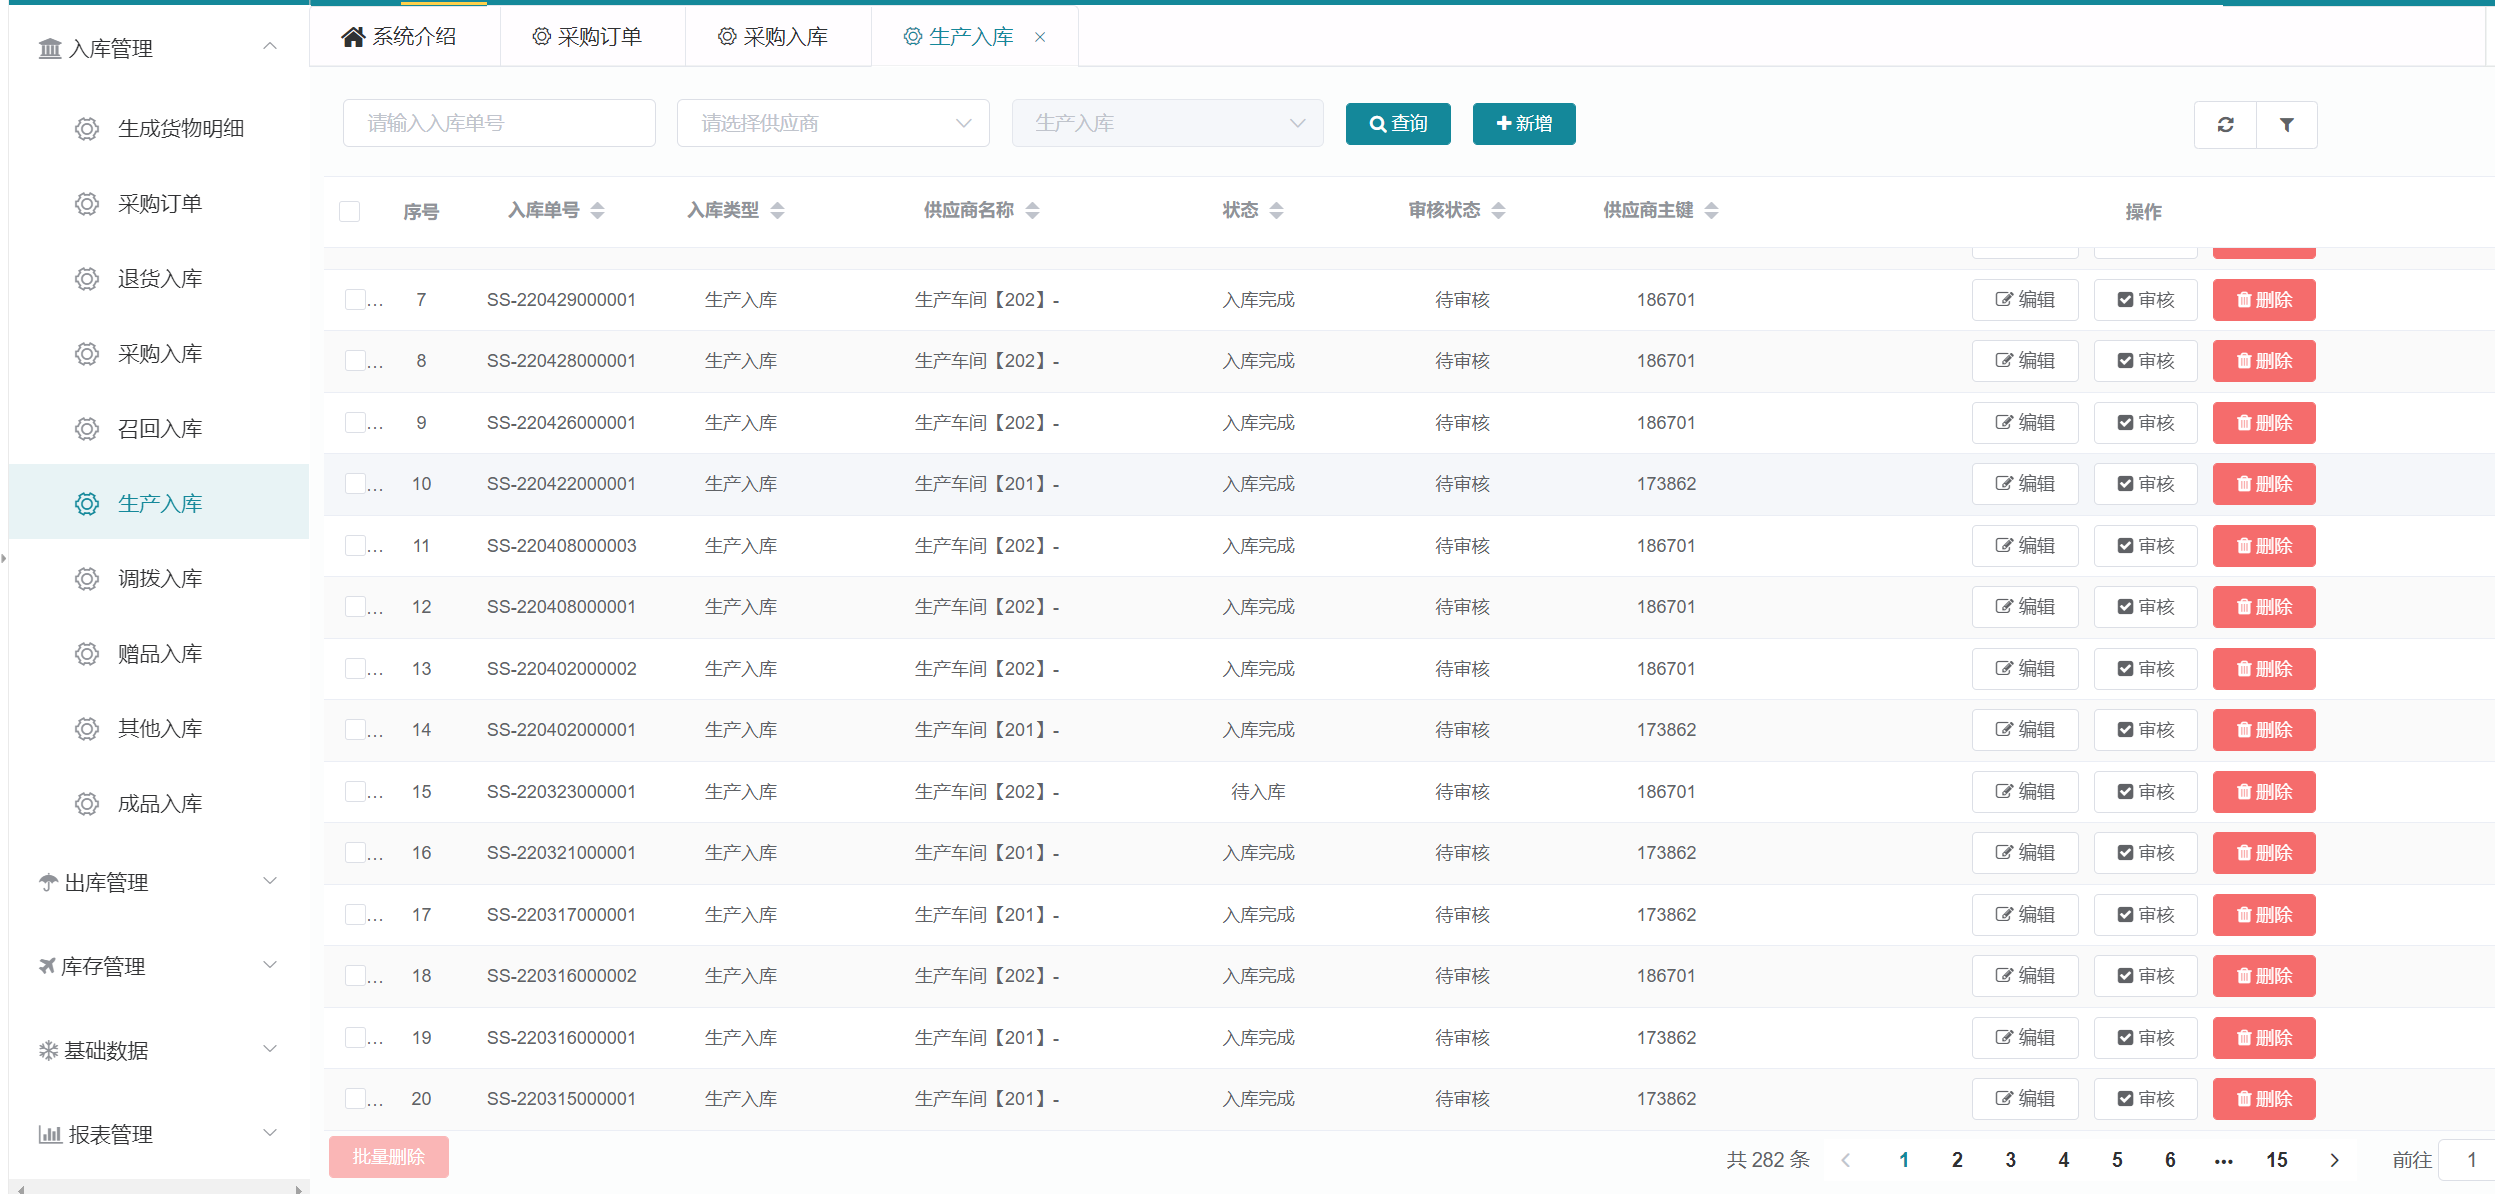Click the 批量删除 batch delete button

tap(389, 1157)
